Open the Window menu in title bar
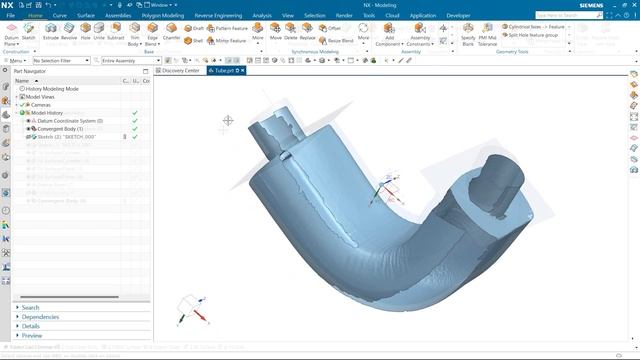640x360 pixels. tap(158, 5)
